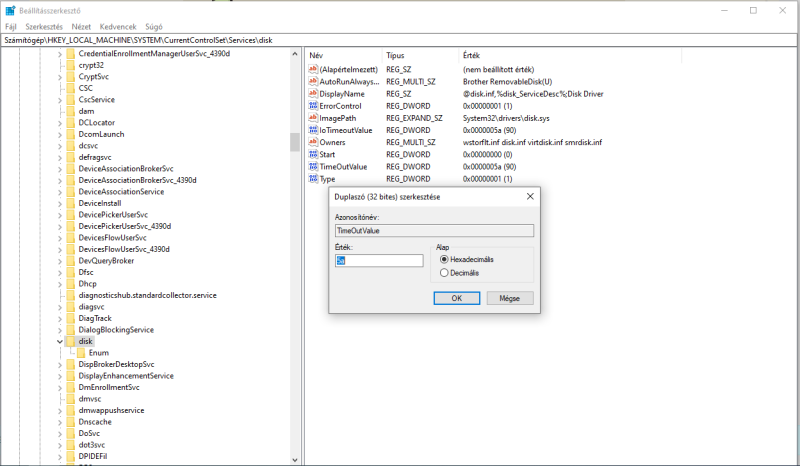Click the dmvsc folder icon
800x466 pixels.
click(x=70, y=399)
